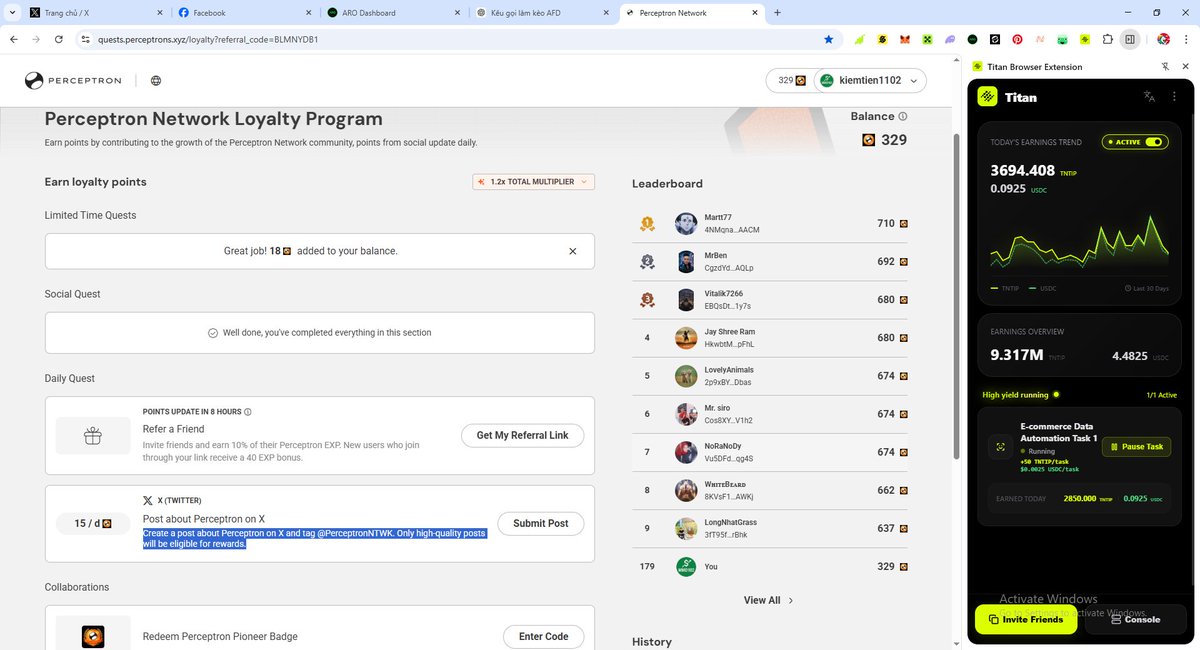Screen dimensions: 1200x650
Task: Toggle the browser side panel button
Action: [x=1130, y=39]
